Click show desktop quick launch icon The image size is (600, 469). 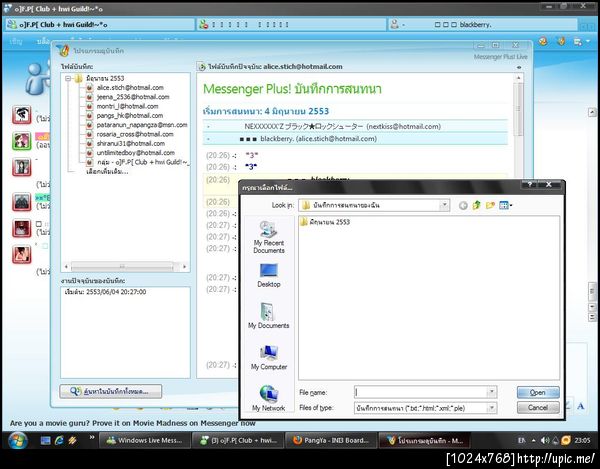(46, 440)
